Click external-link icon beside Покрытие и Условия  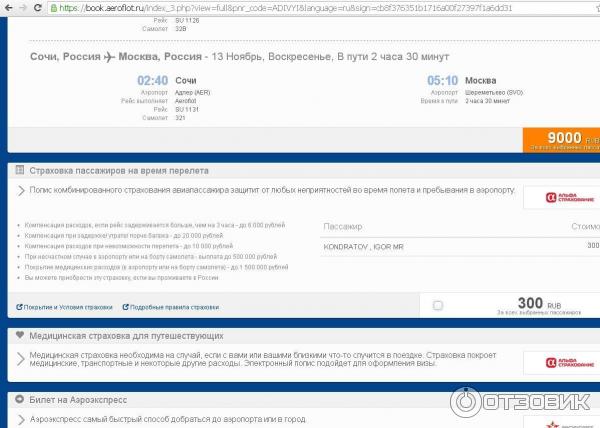[20, 307]
